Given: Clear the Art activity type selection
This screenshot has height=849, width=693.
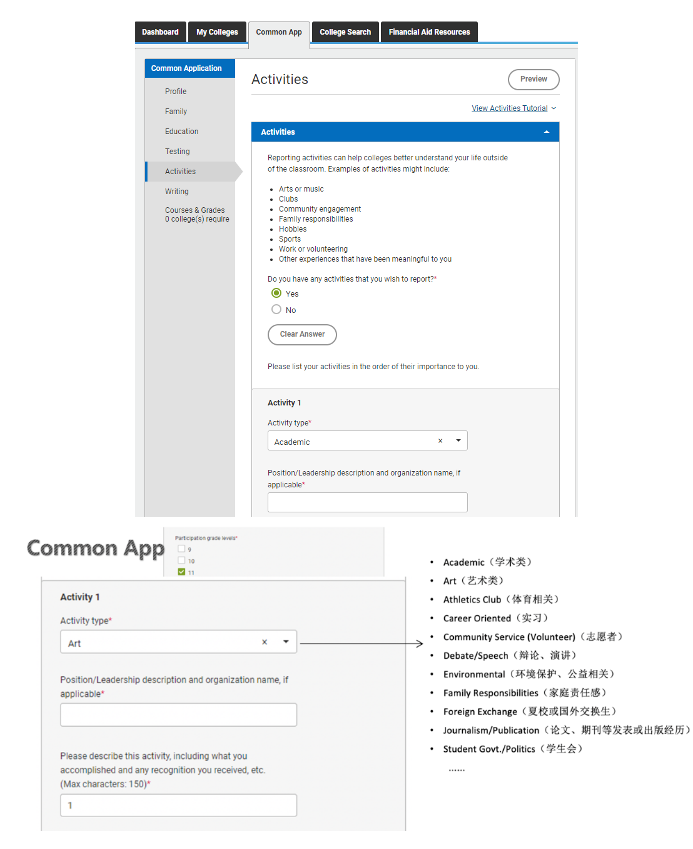Looking at the screenshot, I should 264,642.
